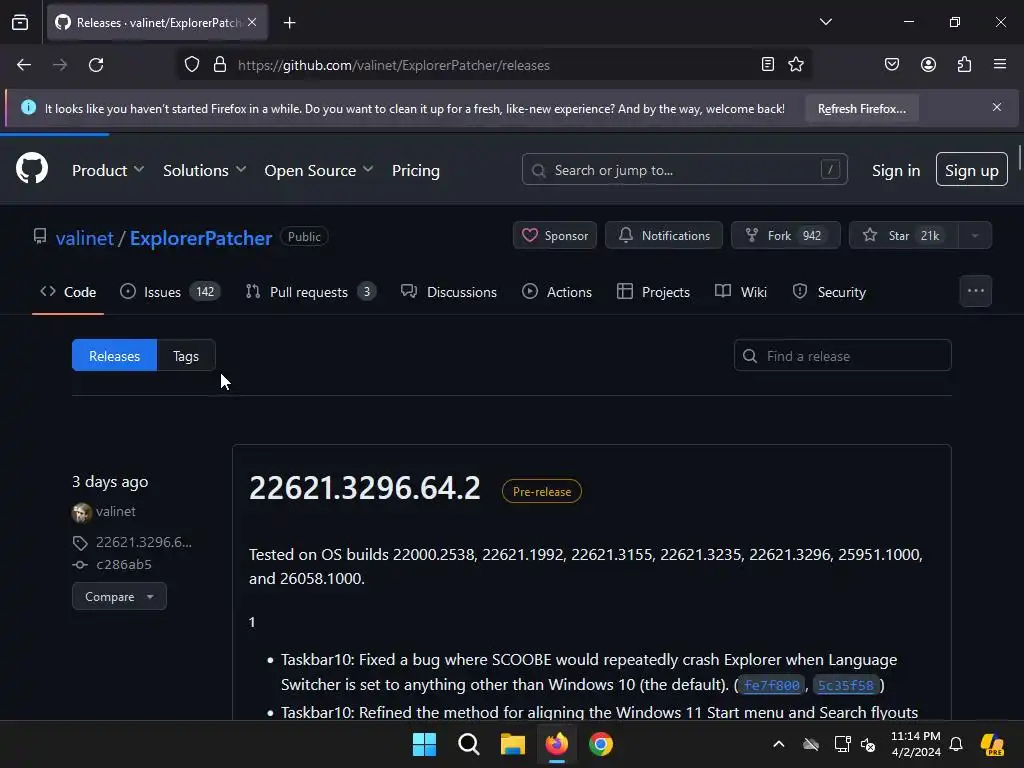
Task: Open the Projects tab
Action: click(x=653, y=292)
